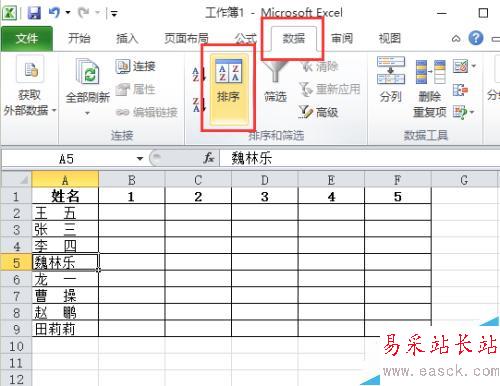Select column A header
Viewport: 500px width, 386px height.
65,180
